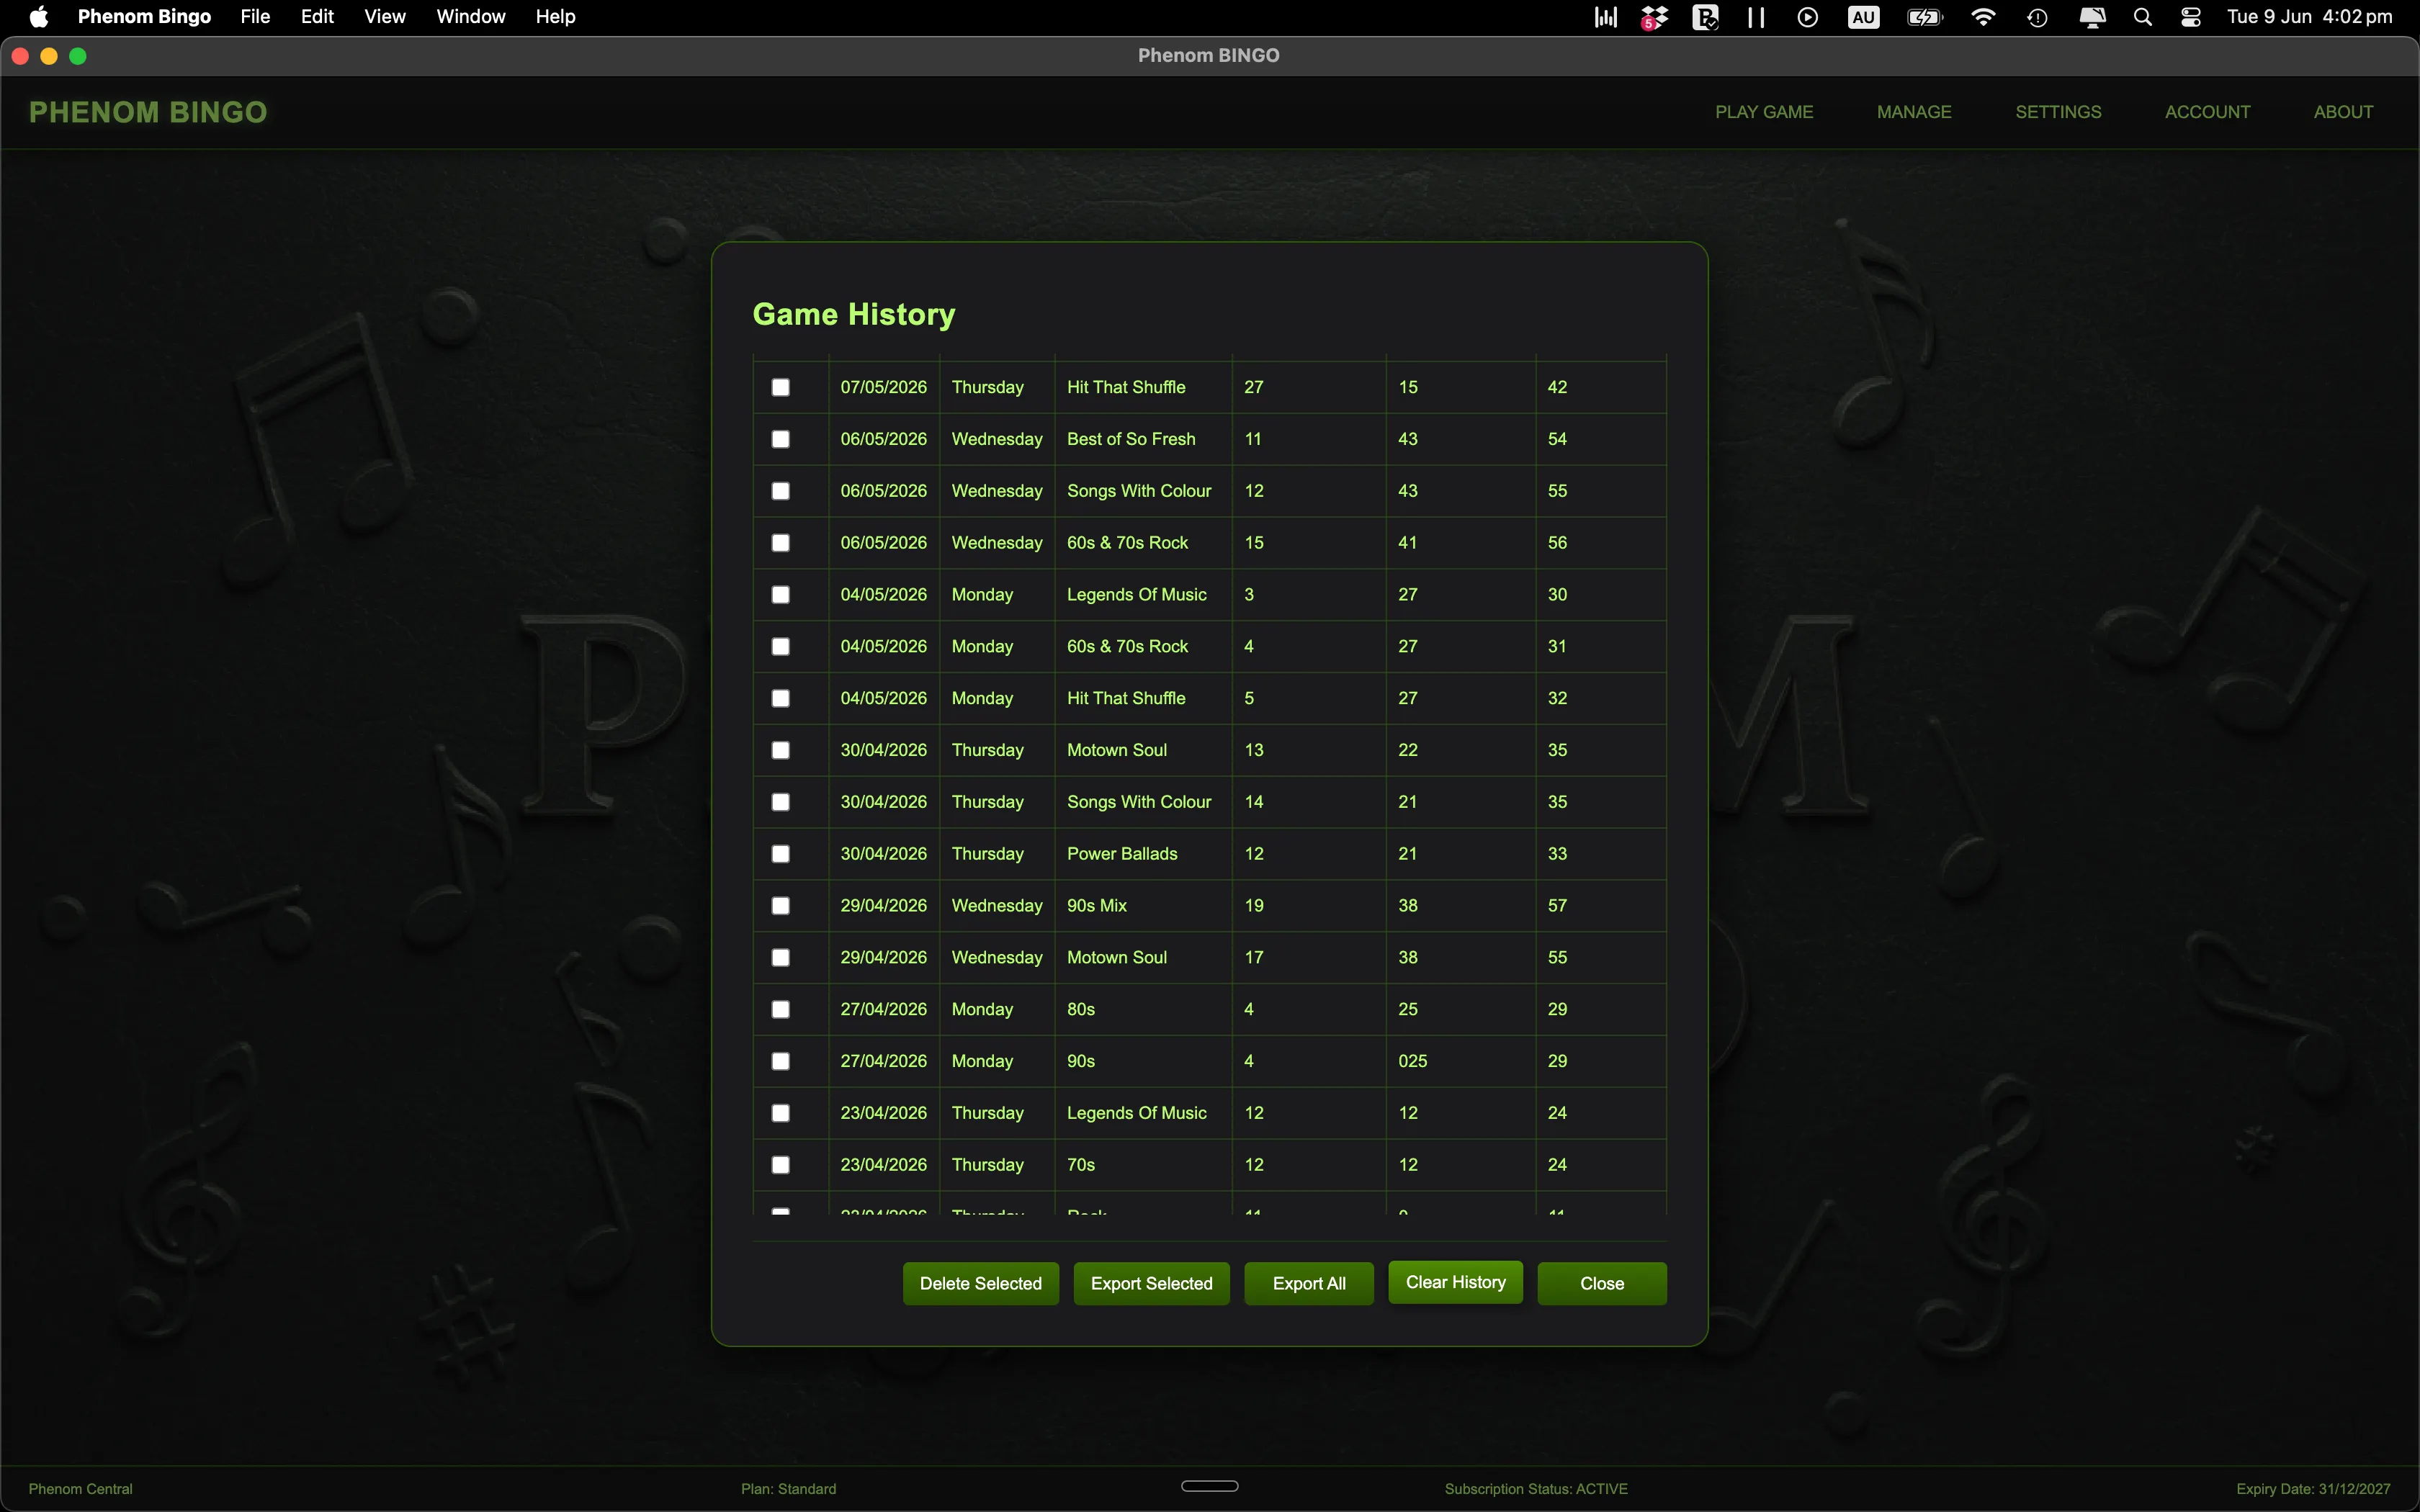
Task: Click the Export All button
Action: (x=1309, y=1283)
